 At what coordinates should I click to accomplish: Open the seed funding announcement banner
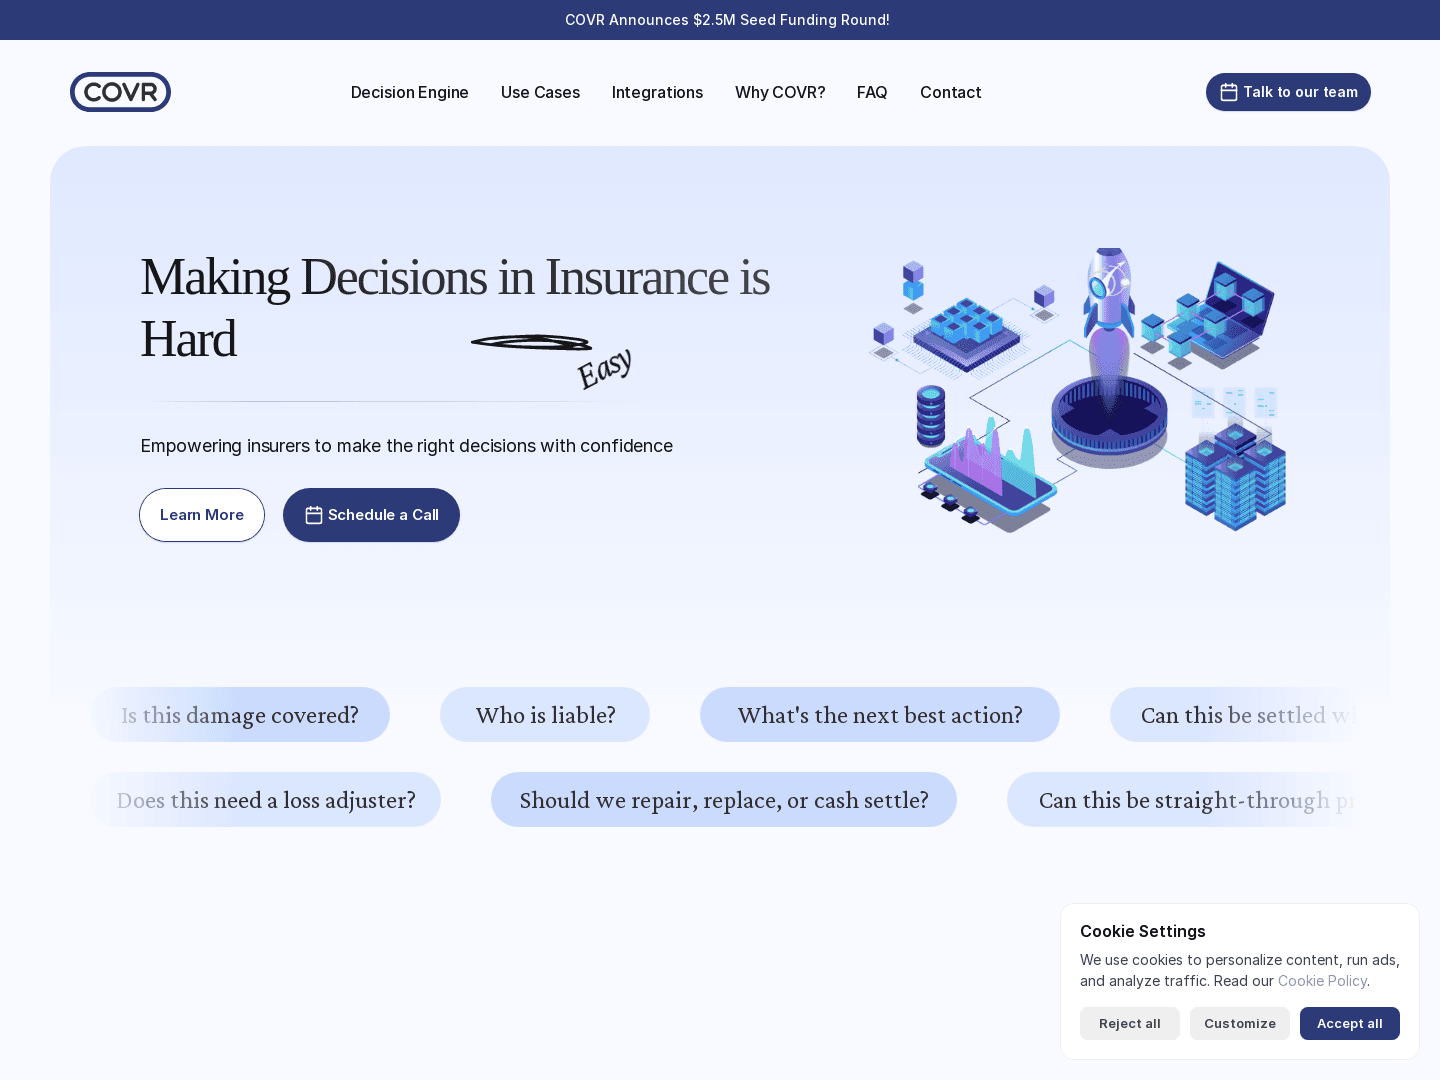coord(727,20)
